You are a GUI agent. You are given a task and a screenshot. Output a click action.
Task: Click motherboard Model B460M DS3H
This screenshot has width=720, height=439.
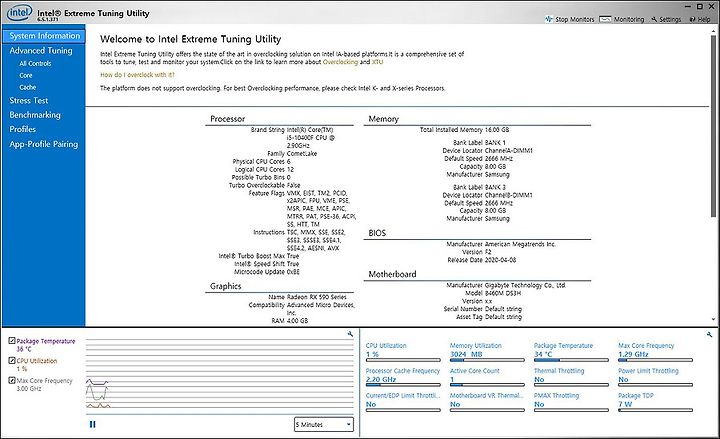coord(503,293)
